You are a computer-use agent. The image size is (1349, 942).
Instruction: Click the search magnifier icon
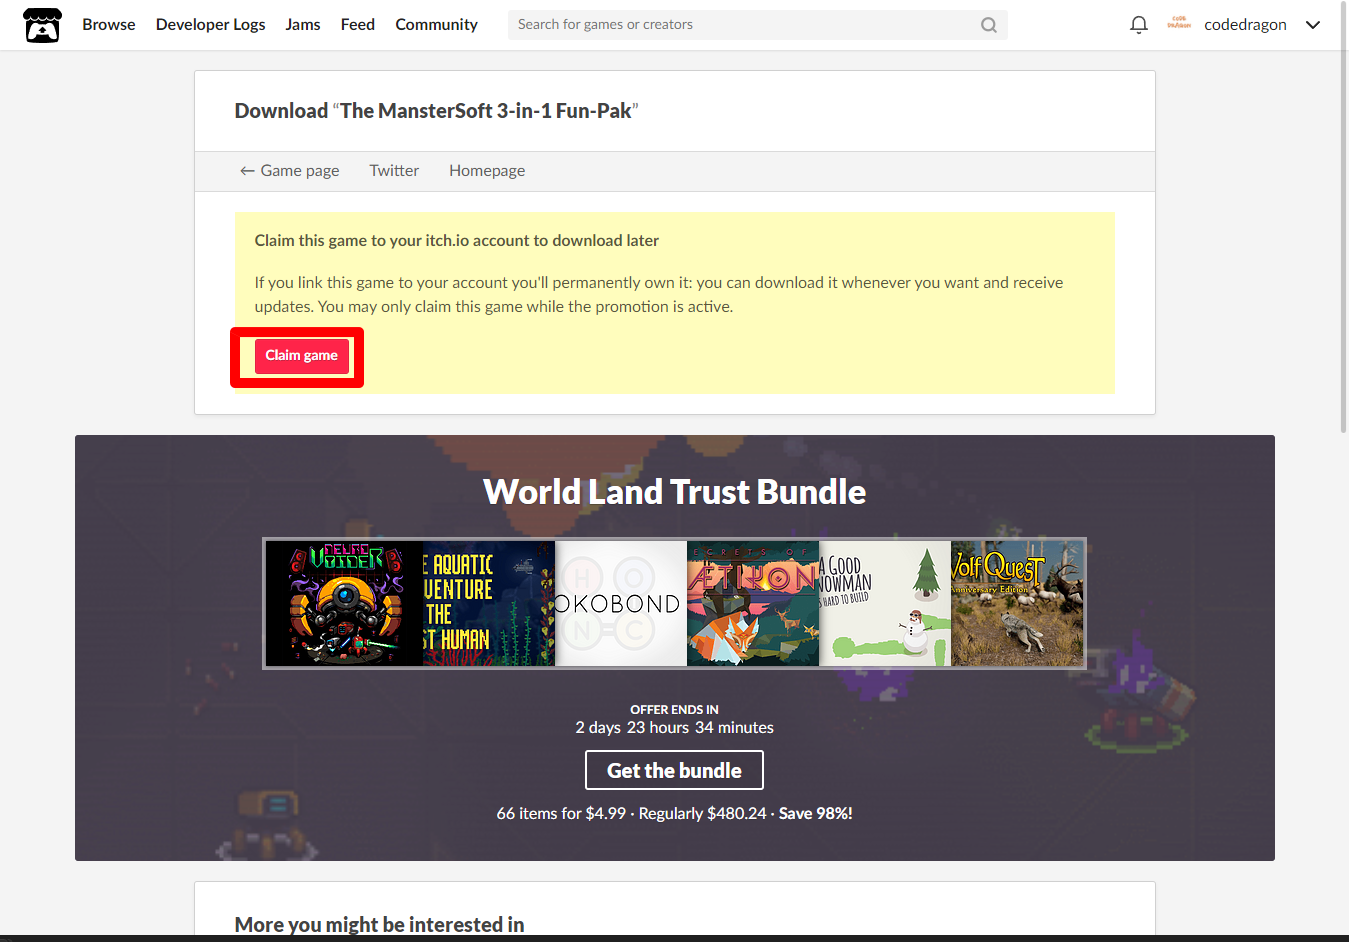988,25
